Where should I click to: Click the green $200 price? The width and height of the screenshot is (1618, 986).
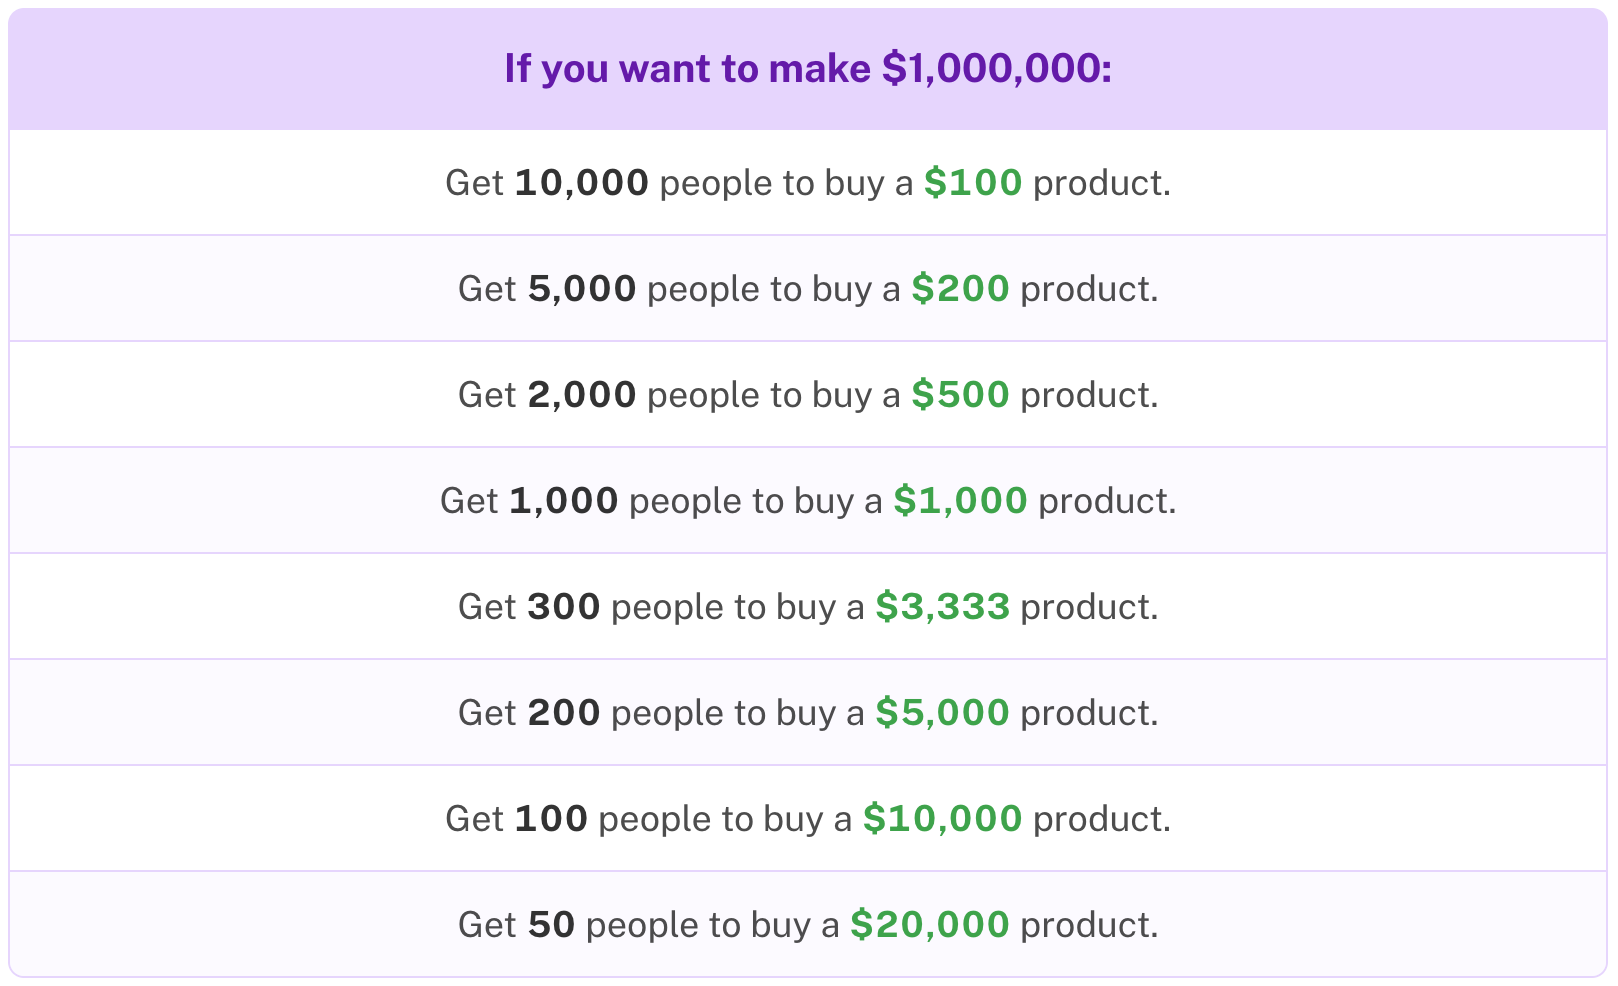(x=960, y=289)
